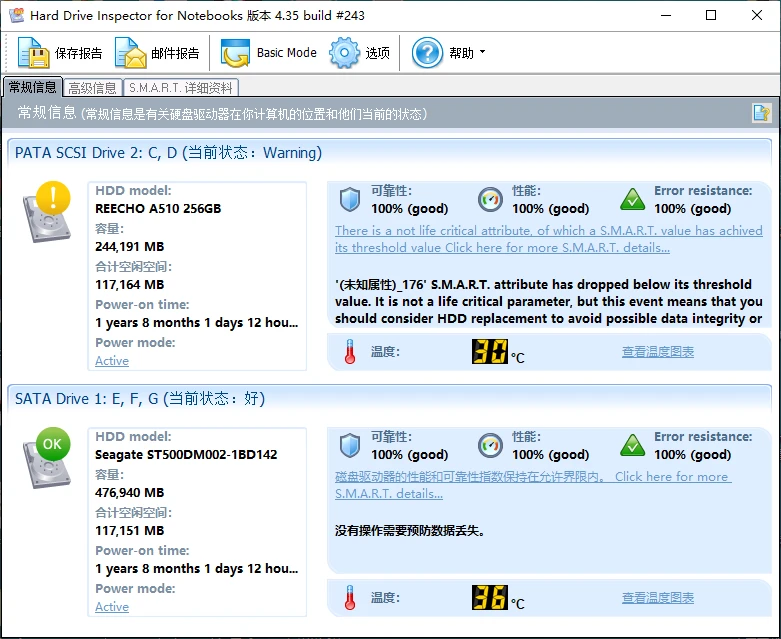Click the 117,151 MB free space value

point(130,530)
